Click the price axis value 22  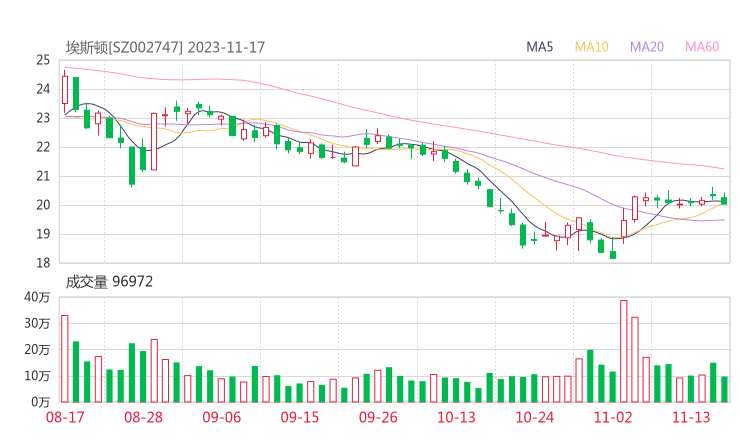point(43,147)
